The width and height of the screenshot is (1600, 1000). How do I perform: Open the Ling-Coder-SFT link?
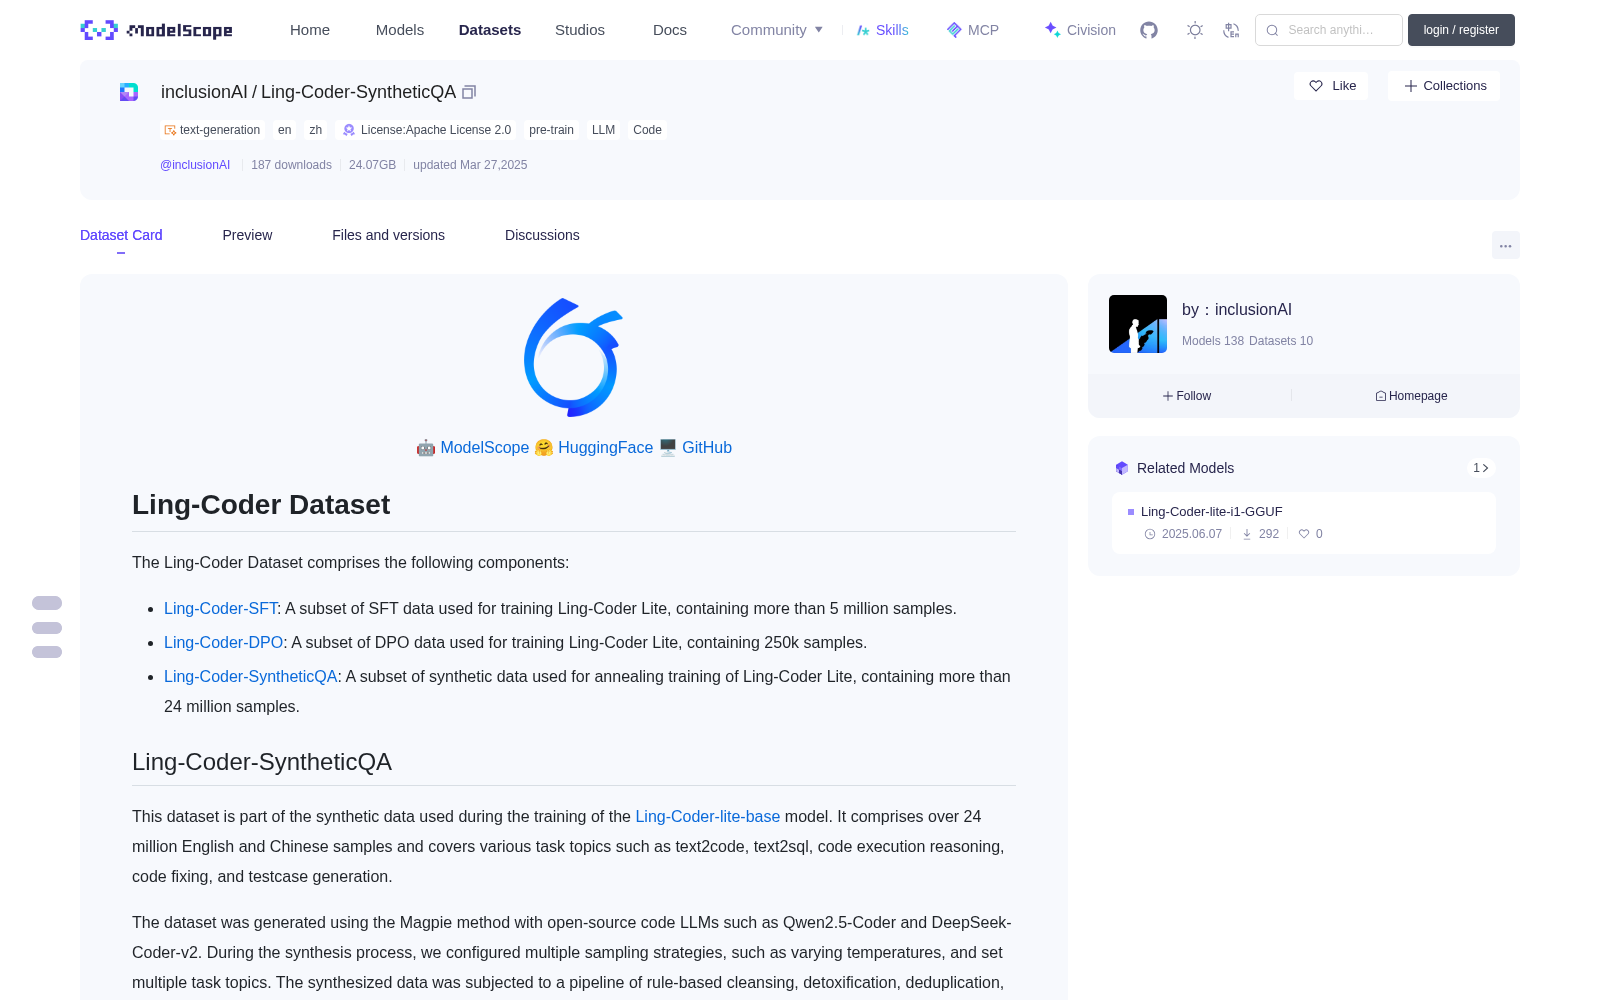point(220,609)
